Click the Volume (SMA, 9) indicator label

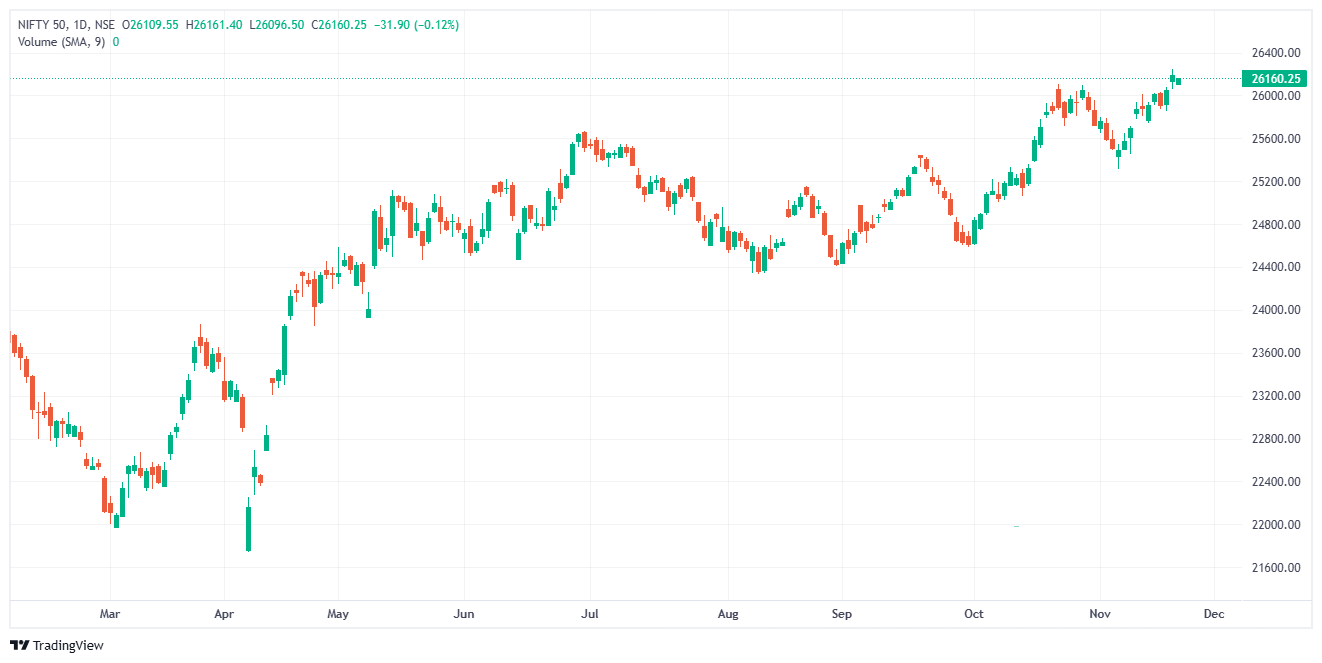(63, 42)
